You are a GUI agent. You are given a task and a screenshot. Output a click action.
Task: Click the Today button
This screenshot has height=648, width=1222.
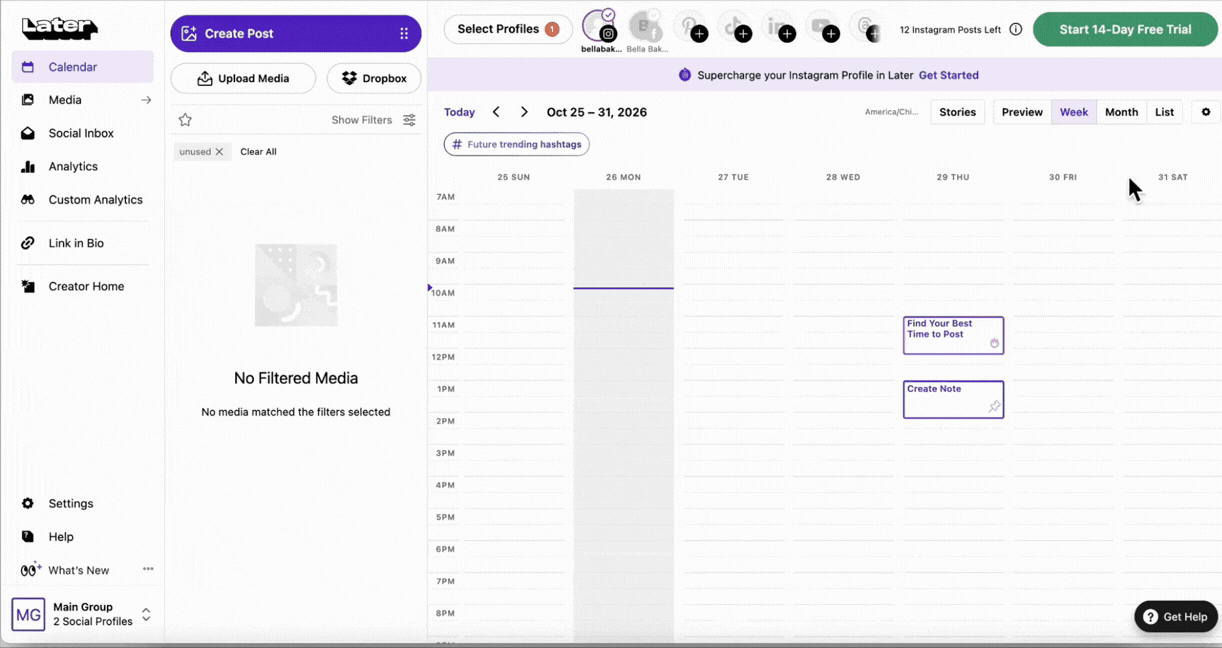point(460,112)
